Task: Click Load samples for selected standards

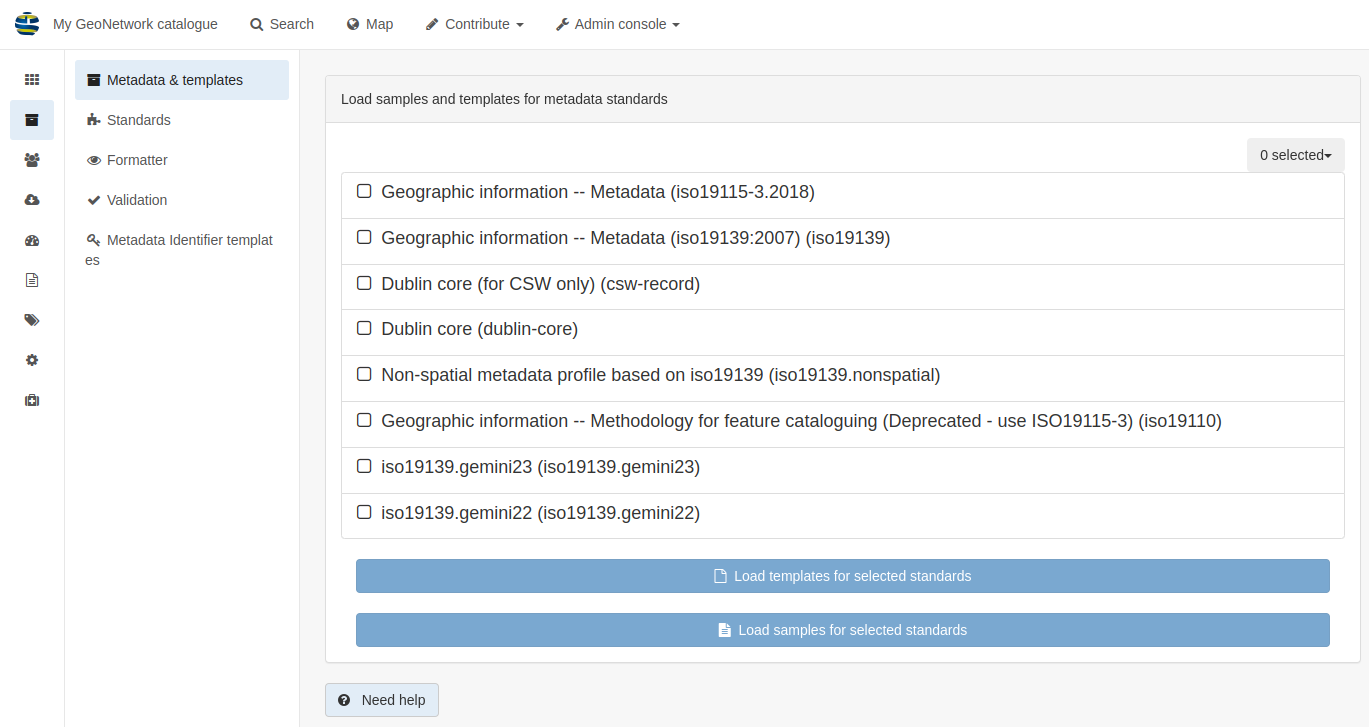Action: 843,630
